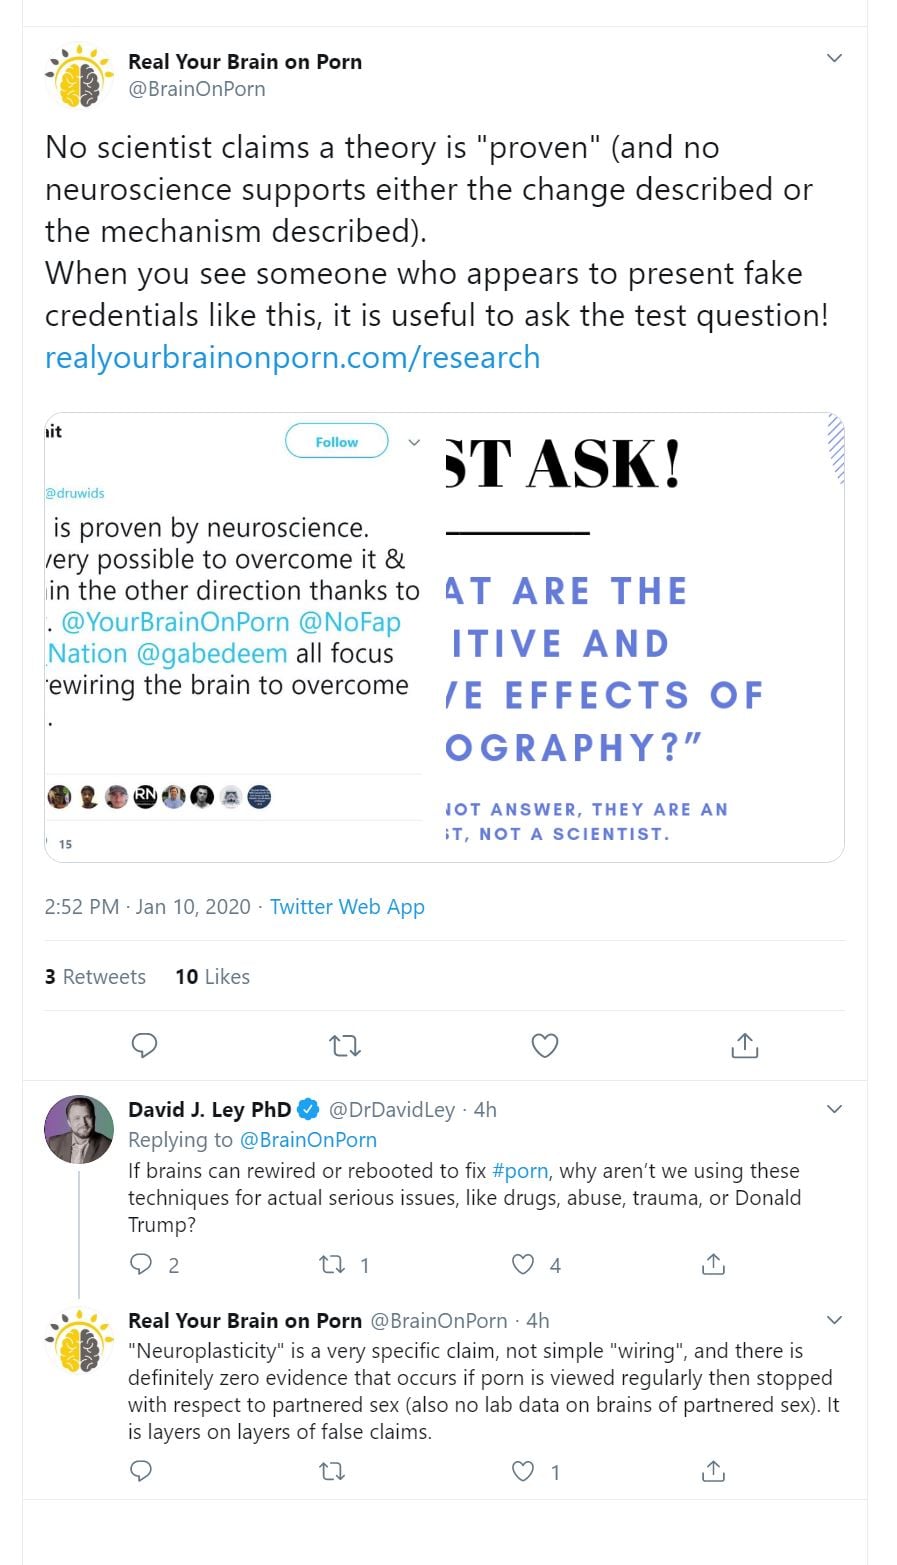Retweet David J. Ley's reply
The width and height of the screenshot is (897, 1565).
pos(331,1265)
